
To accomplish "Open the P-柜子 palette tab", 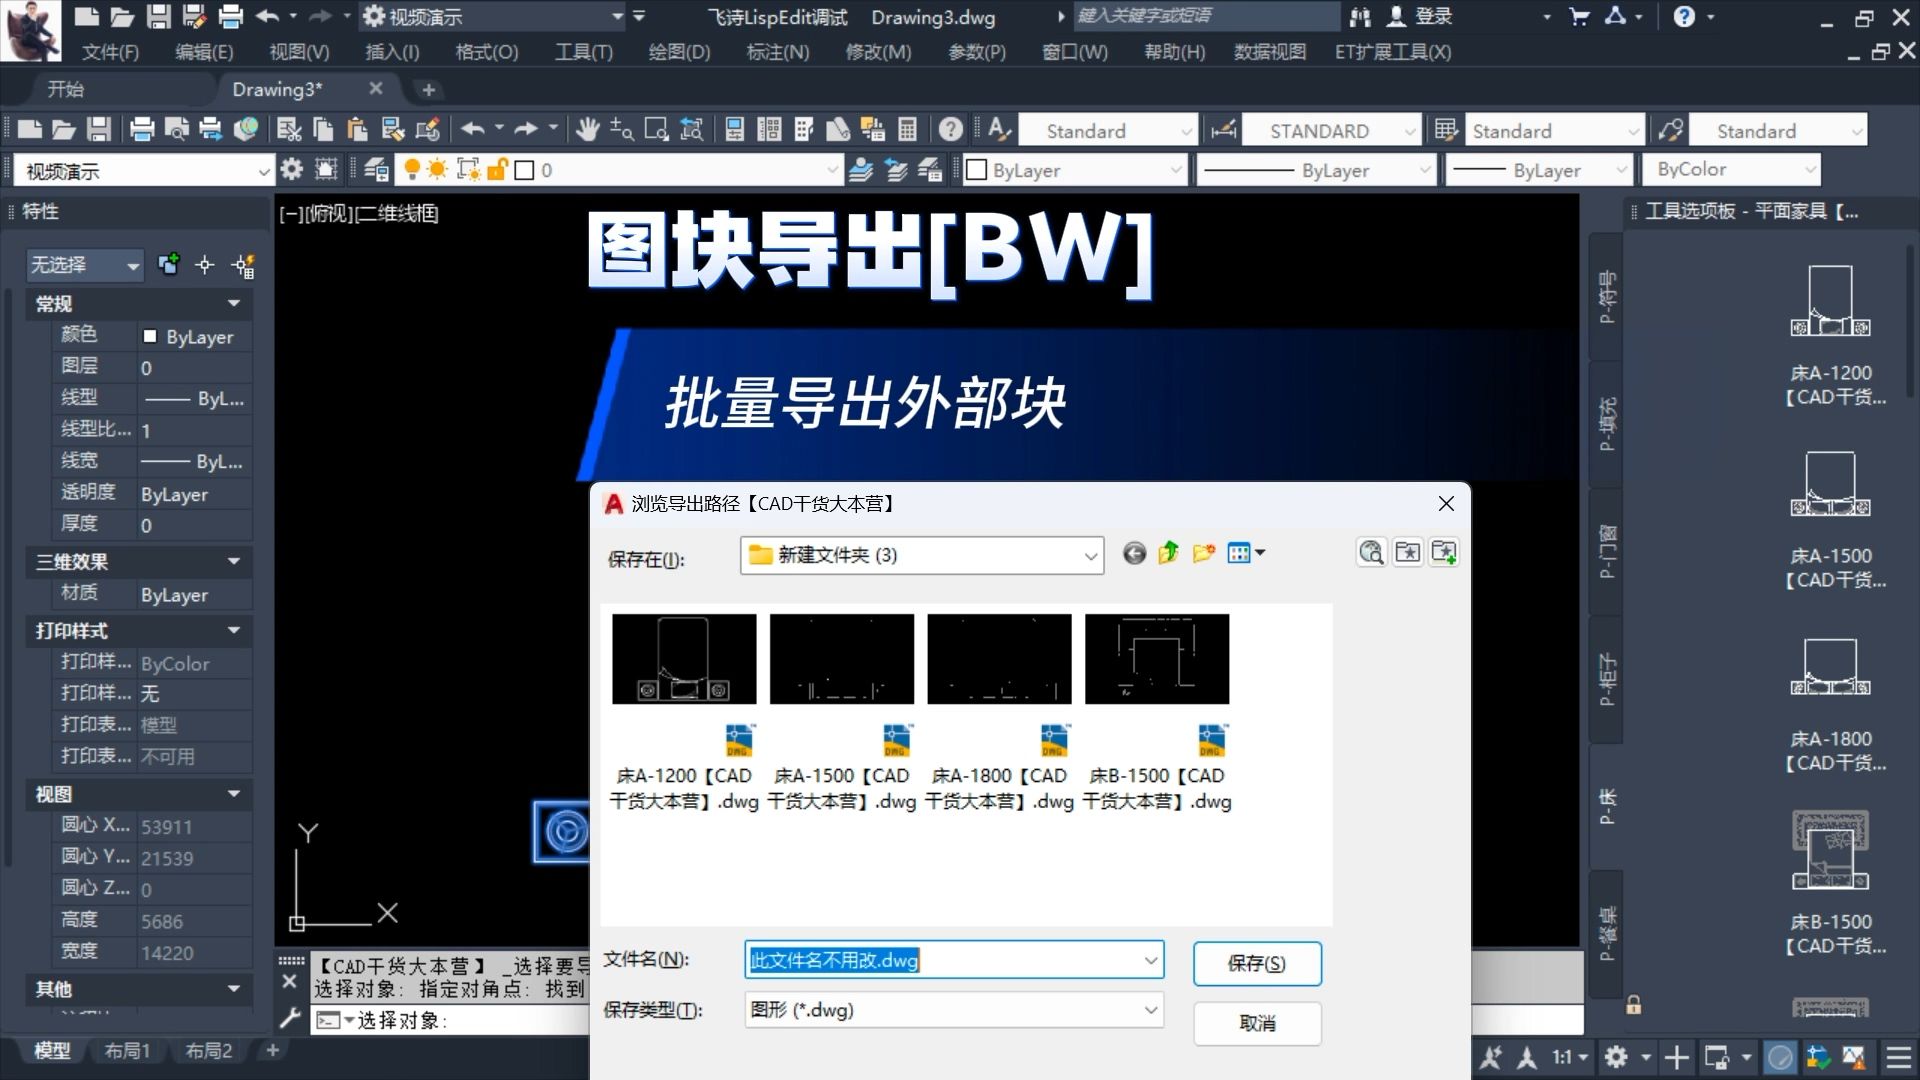I will 1606,680.
